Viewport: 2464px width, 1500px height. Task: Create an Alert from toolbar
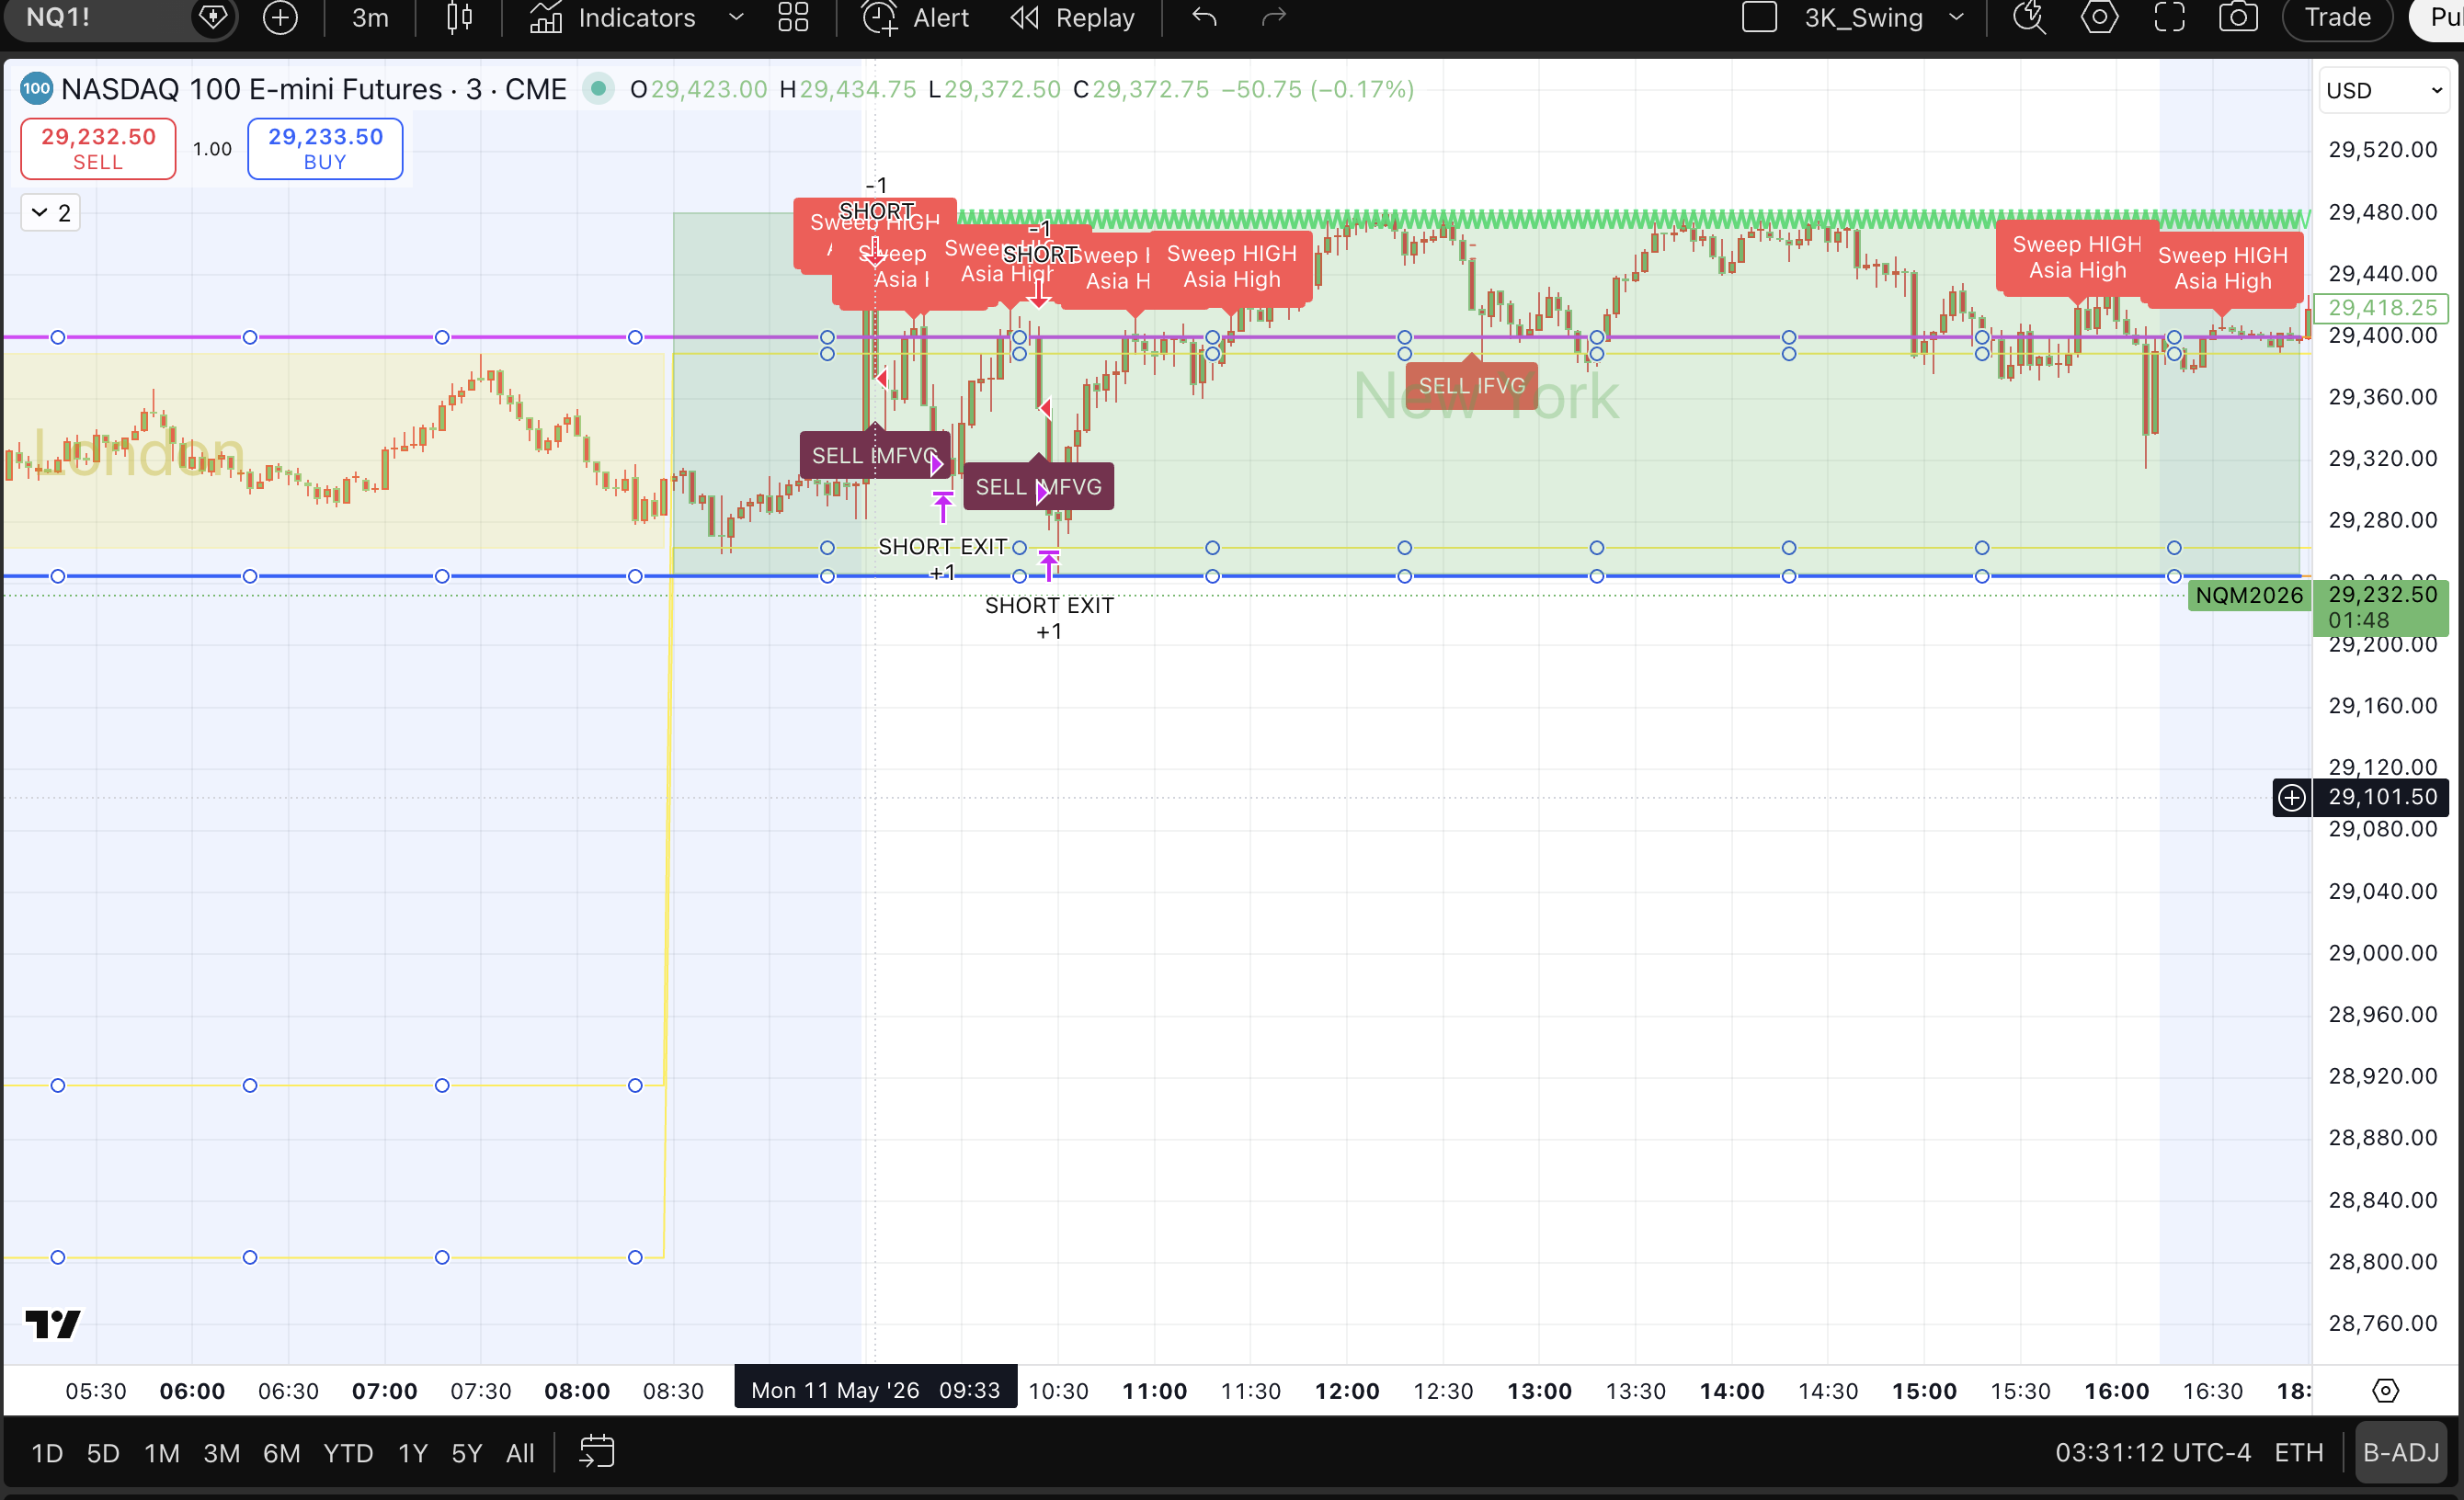click(x=916, y=17)
